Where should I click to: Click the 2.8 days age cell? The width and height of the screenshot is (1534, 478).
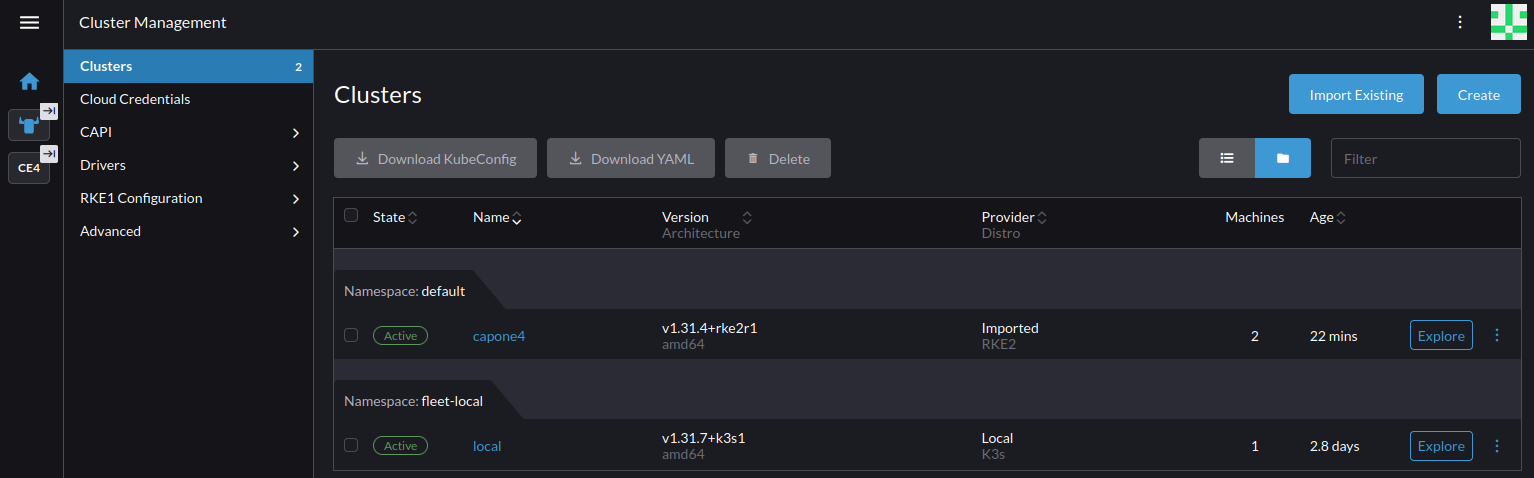(1335, 446)
